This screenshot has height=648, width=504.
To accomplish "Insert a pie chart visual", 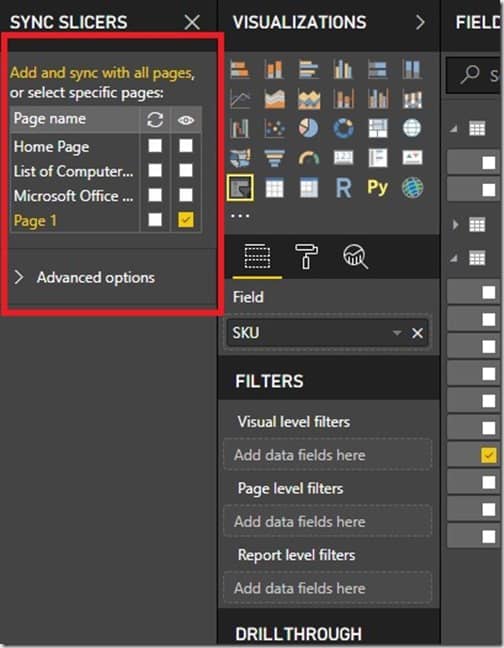I will pos(309,129).
